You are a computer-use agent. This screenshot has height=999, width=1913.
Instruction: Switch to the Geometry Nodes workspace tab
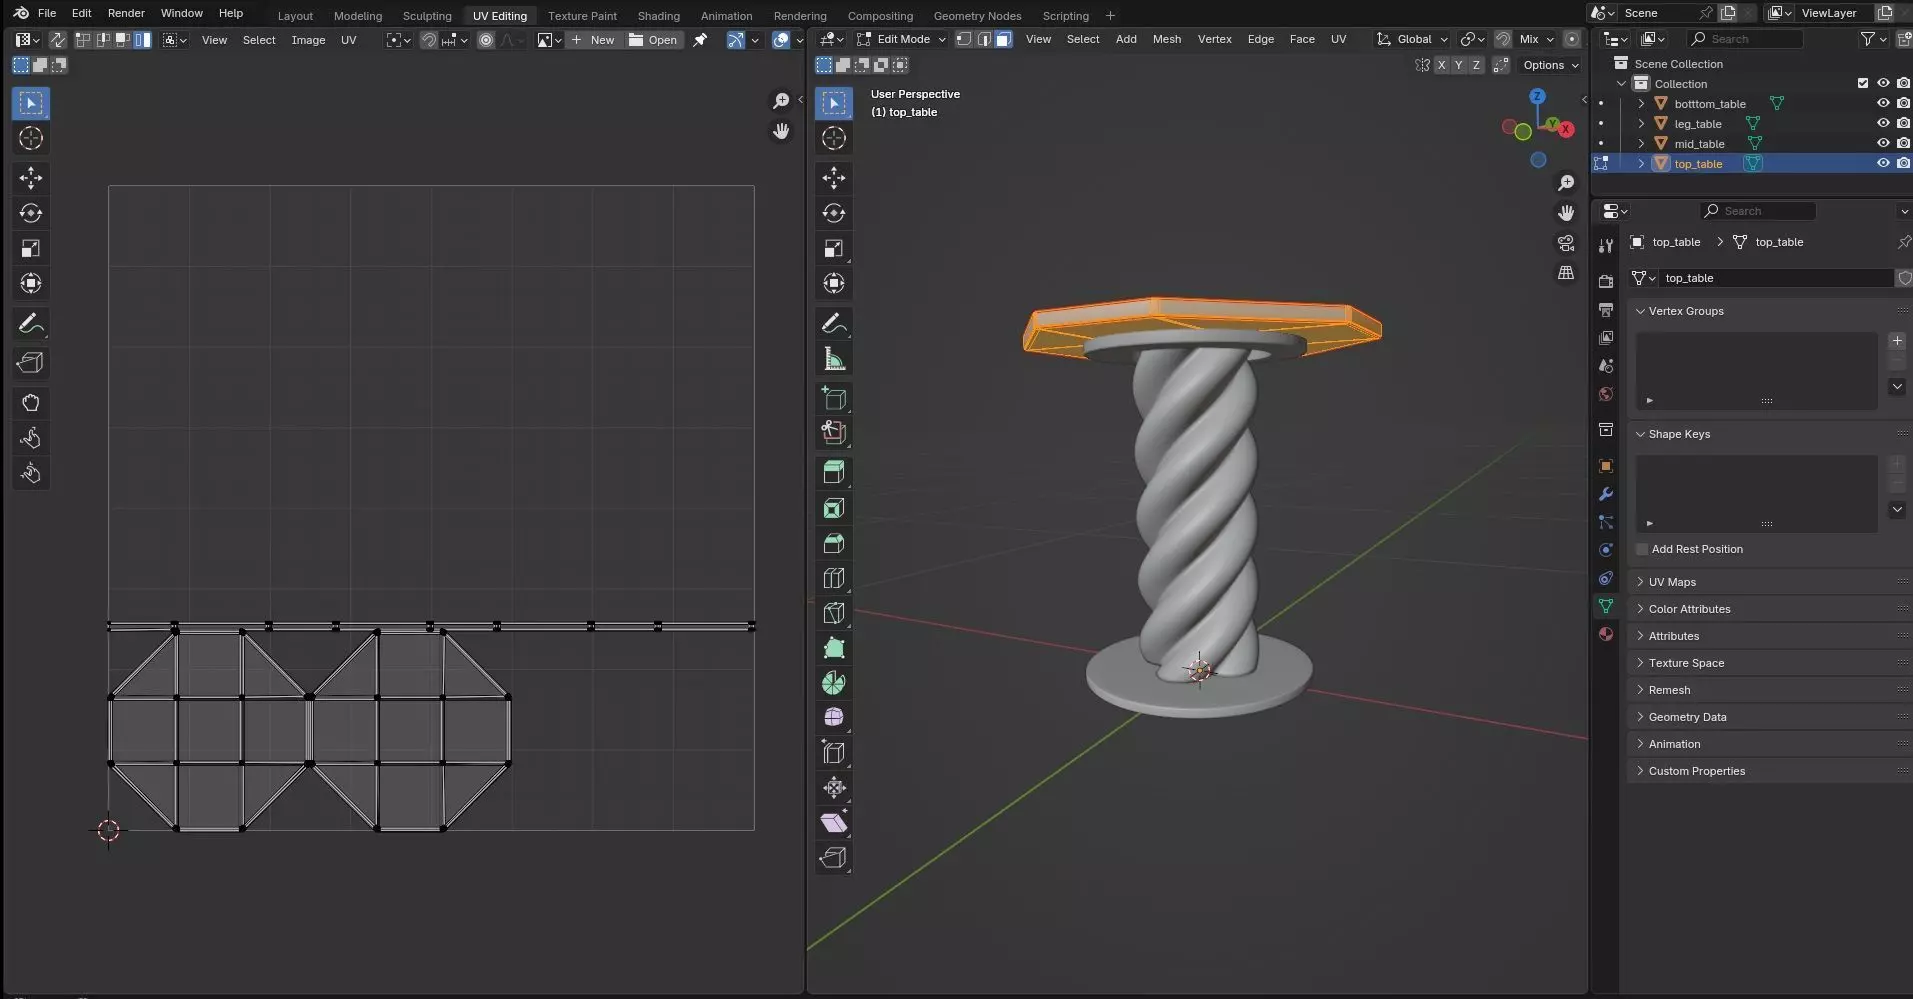click(x=977, y=16)
